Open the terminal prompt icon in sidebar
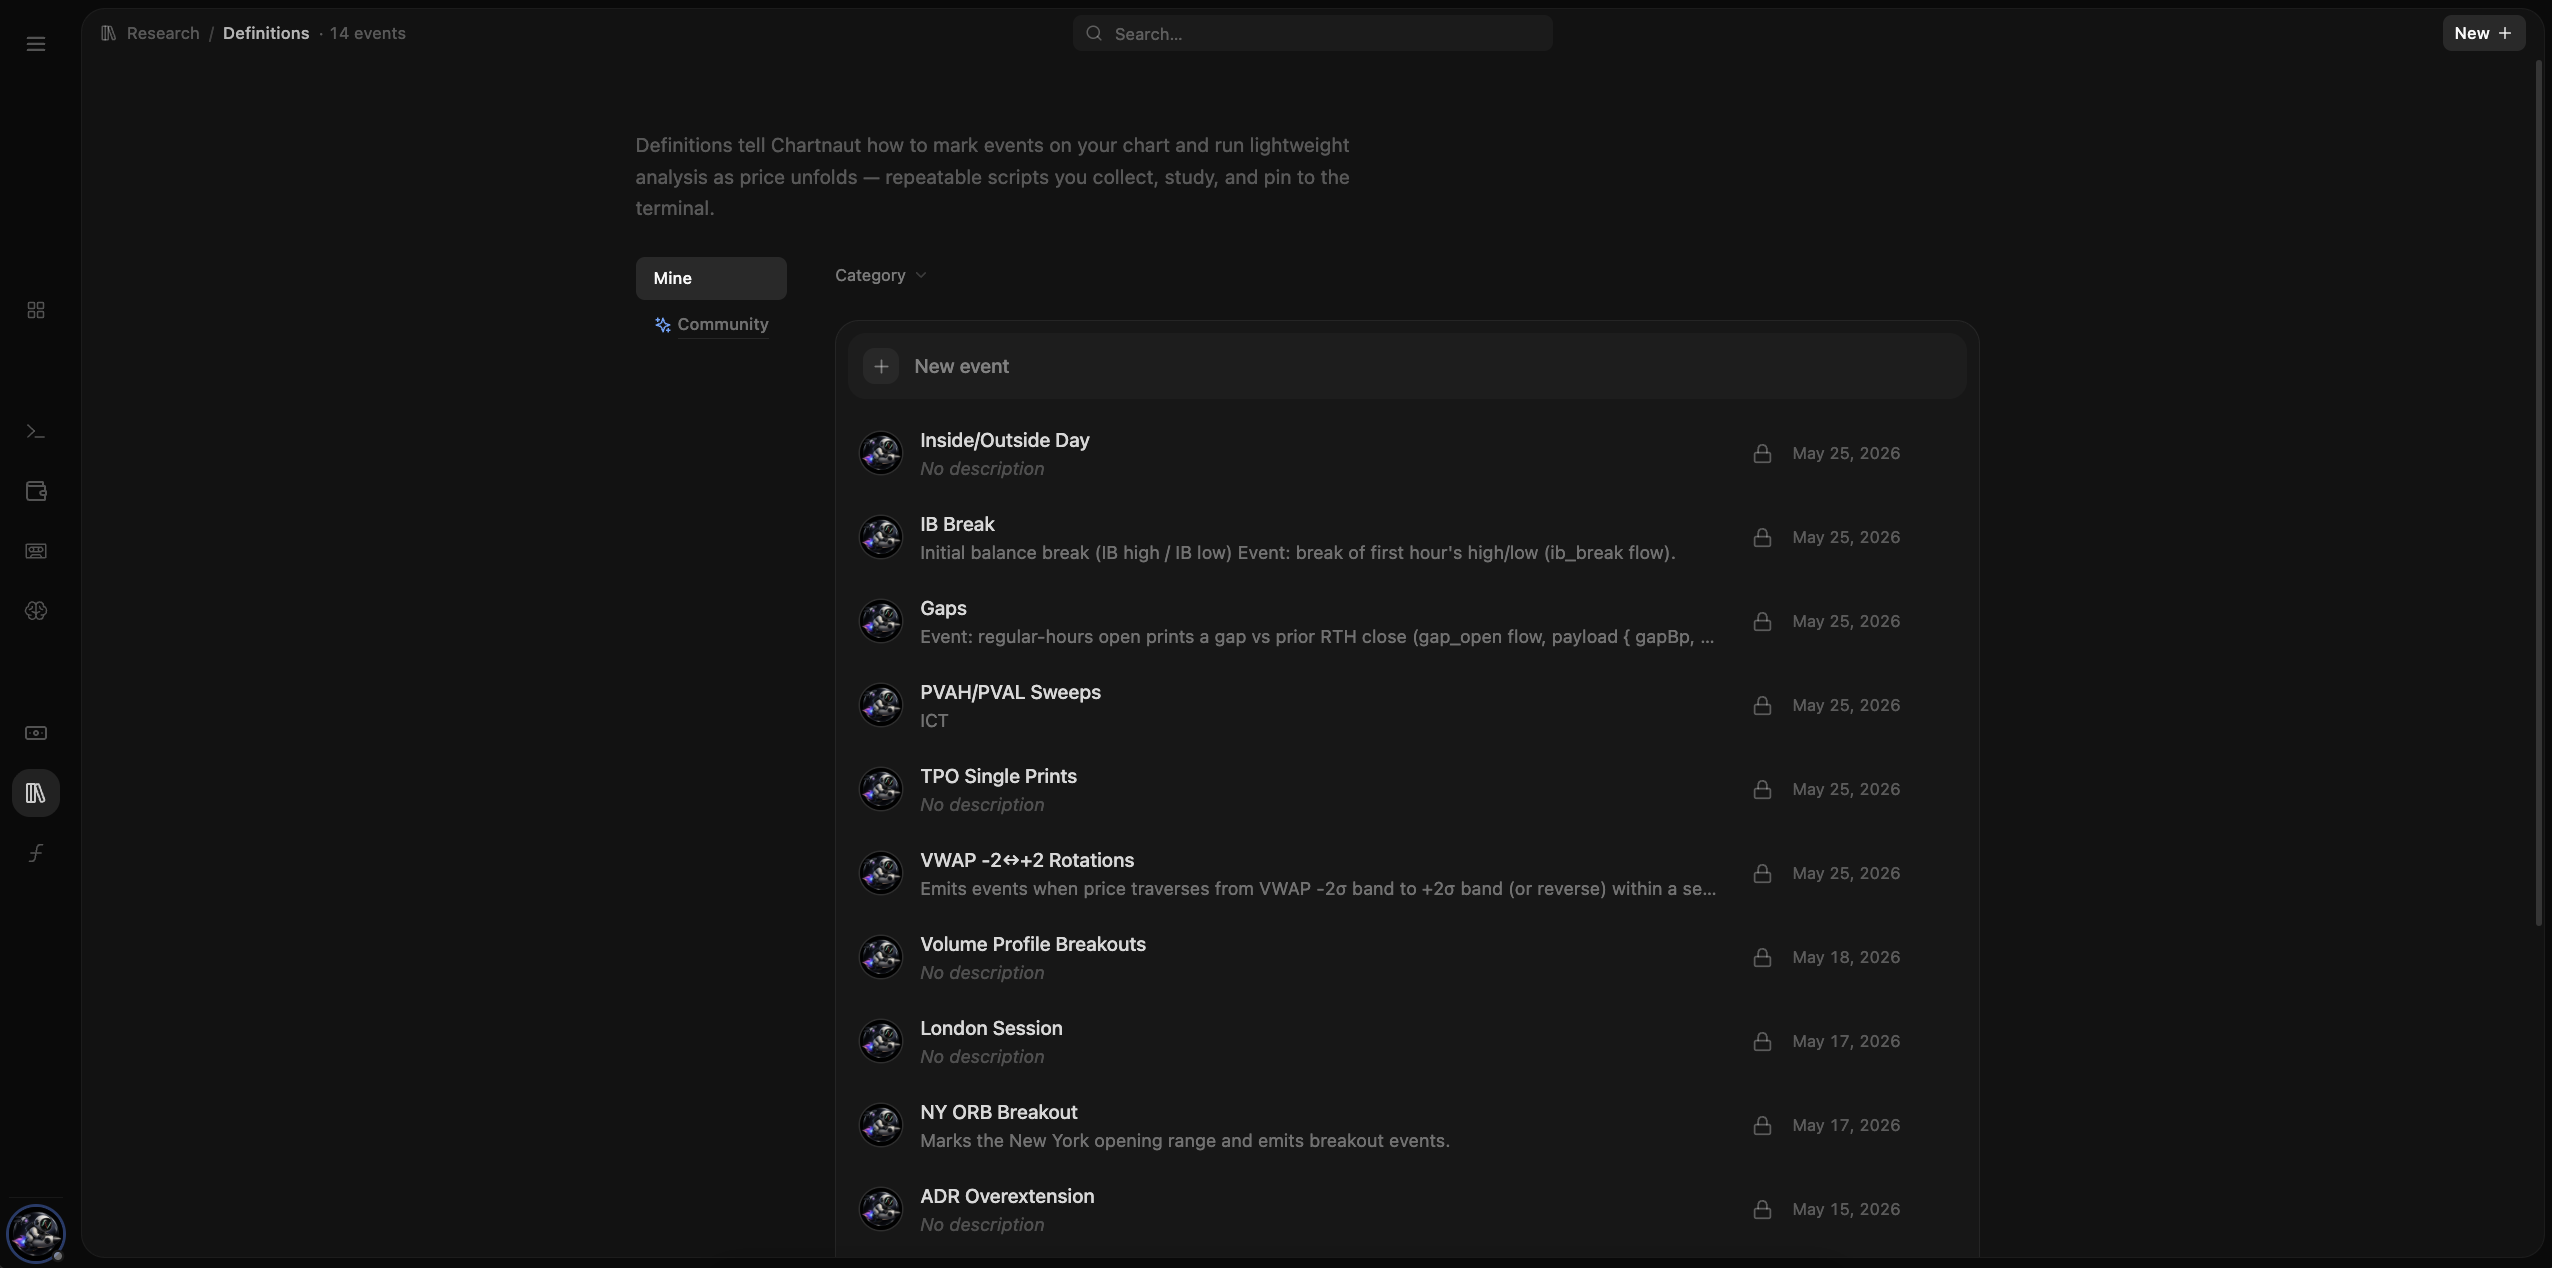Screen dimensions: 2552x1268 coord(36,431)
